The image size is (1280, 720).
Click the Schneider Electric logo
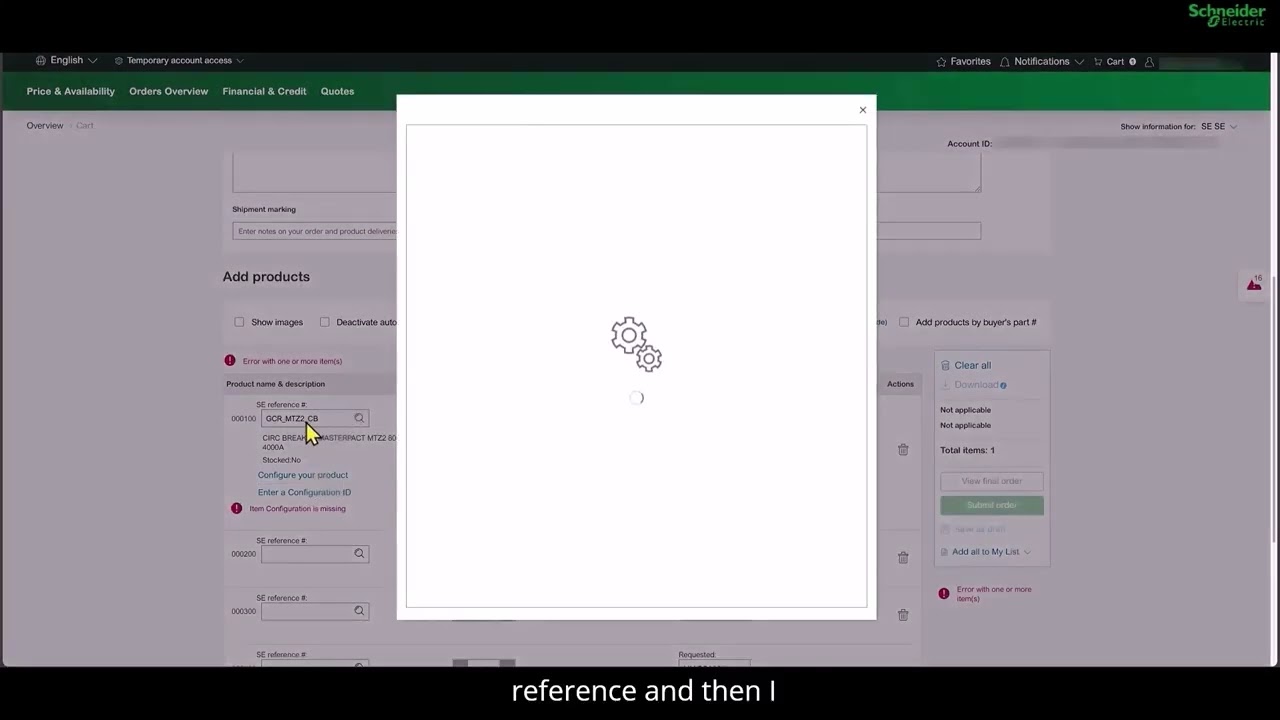[x=1227, y=14]
